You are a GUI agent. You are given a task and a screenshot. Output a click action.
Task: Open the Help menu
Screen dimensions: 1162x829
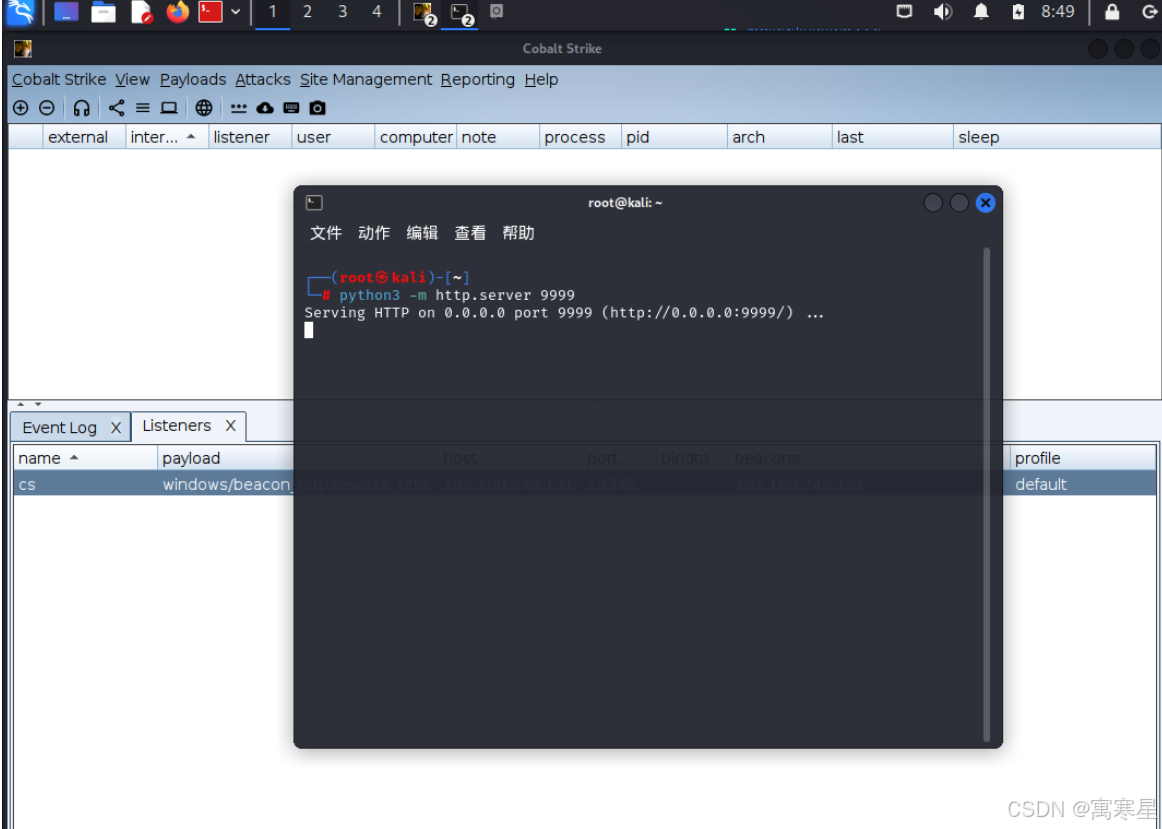pos(541,79)
